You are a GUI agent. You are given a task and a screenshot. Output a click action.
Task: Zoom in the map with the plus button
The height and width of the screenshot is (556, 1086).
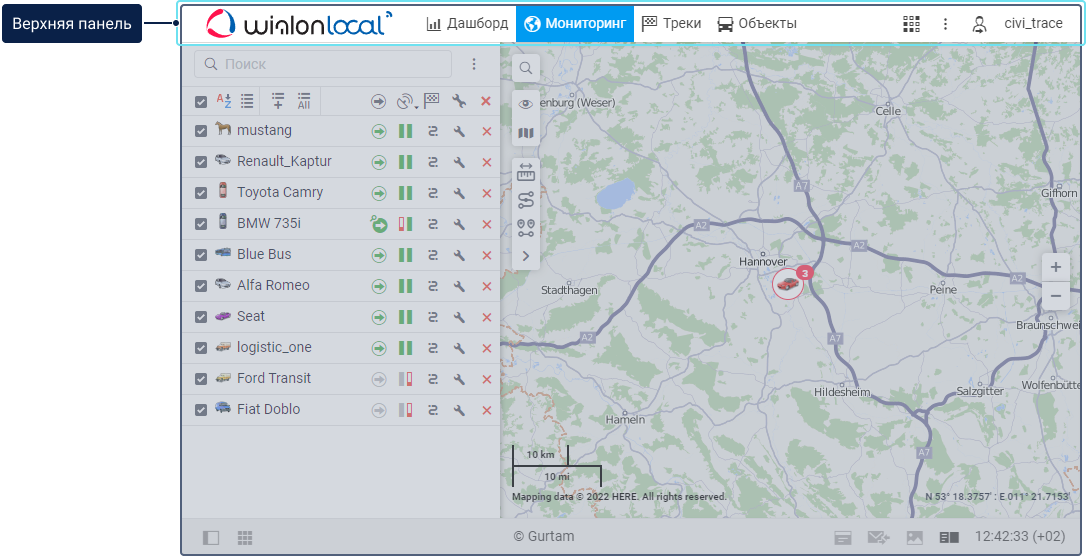(1056, 267)
